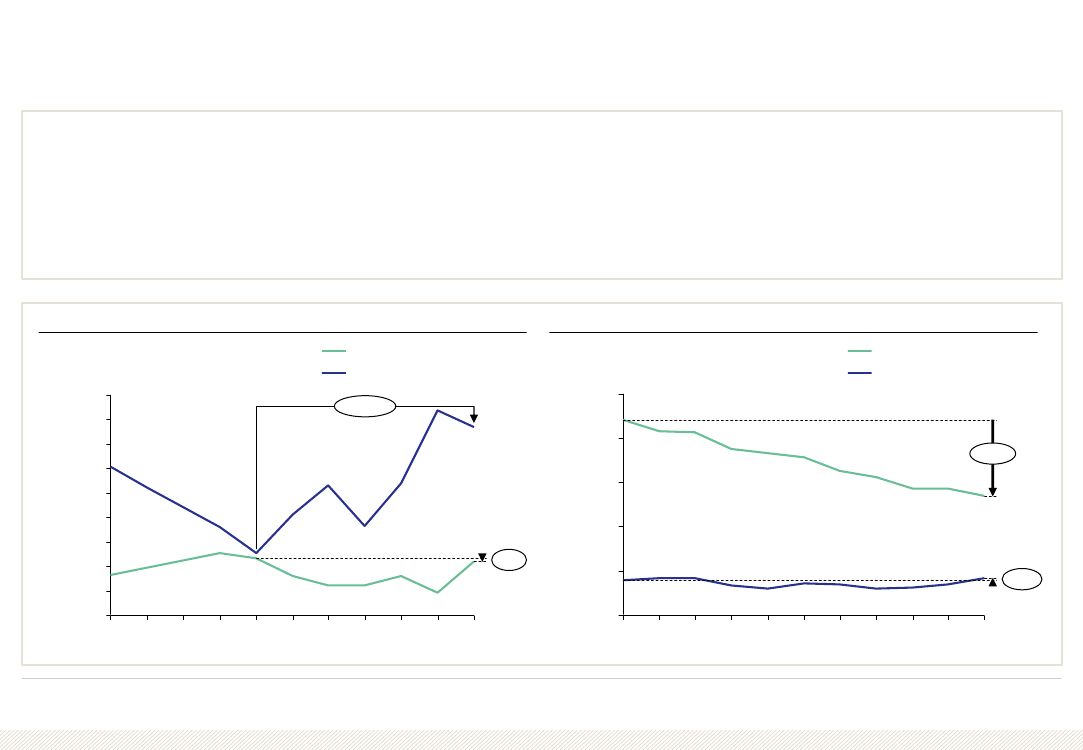Click the blue legend swatch above the volatile-line chart
The width and height of the screenshot is (1083, 750).
point(334,373)
